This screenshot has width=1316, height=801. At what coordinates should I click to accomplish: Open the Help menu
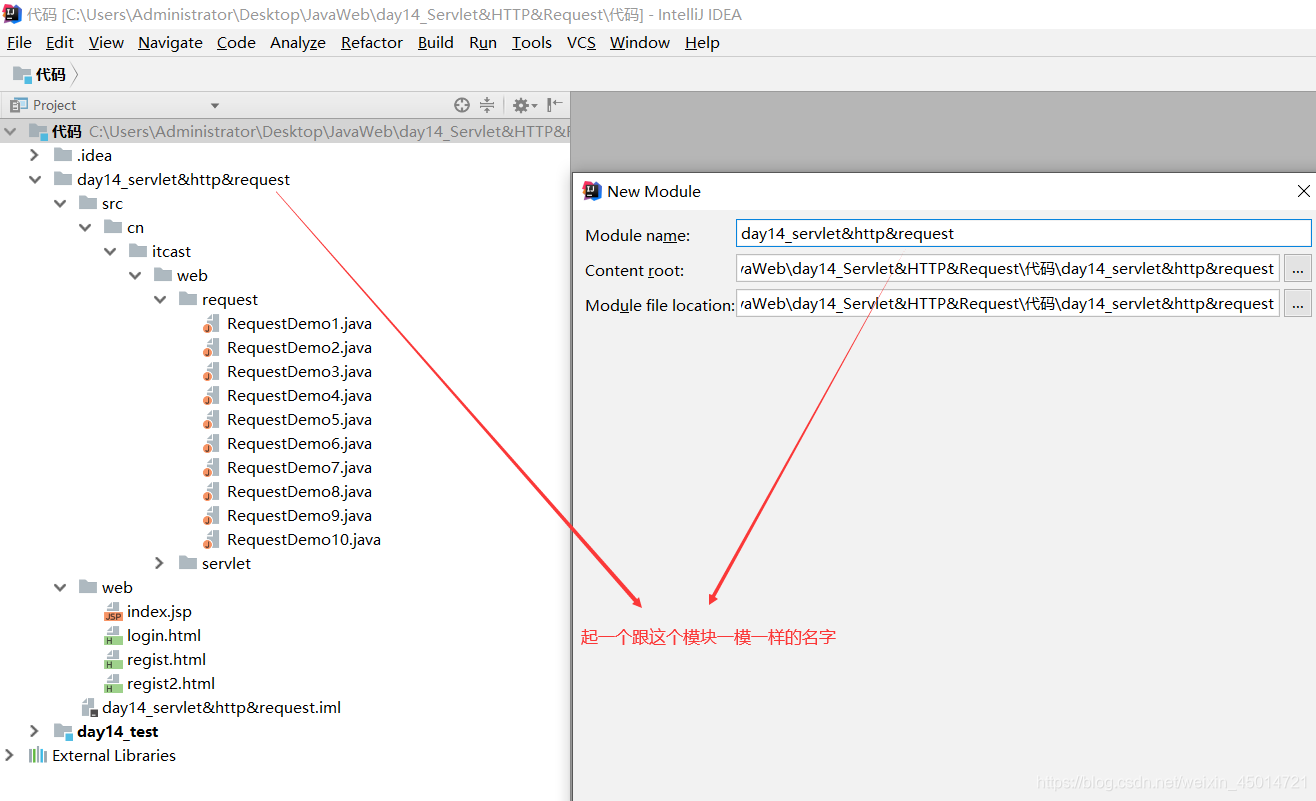tap(702, 42)
